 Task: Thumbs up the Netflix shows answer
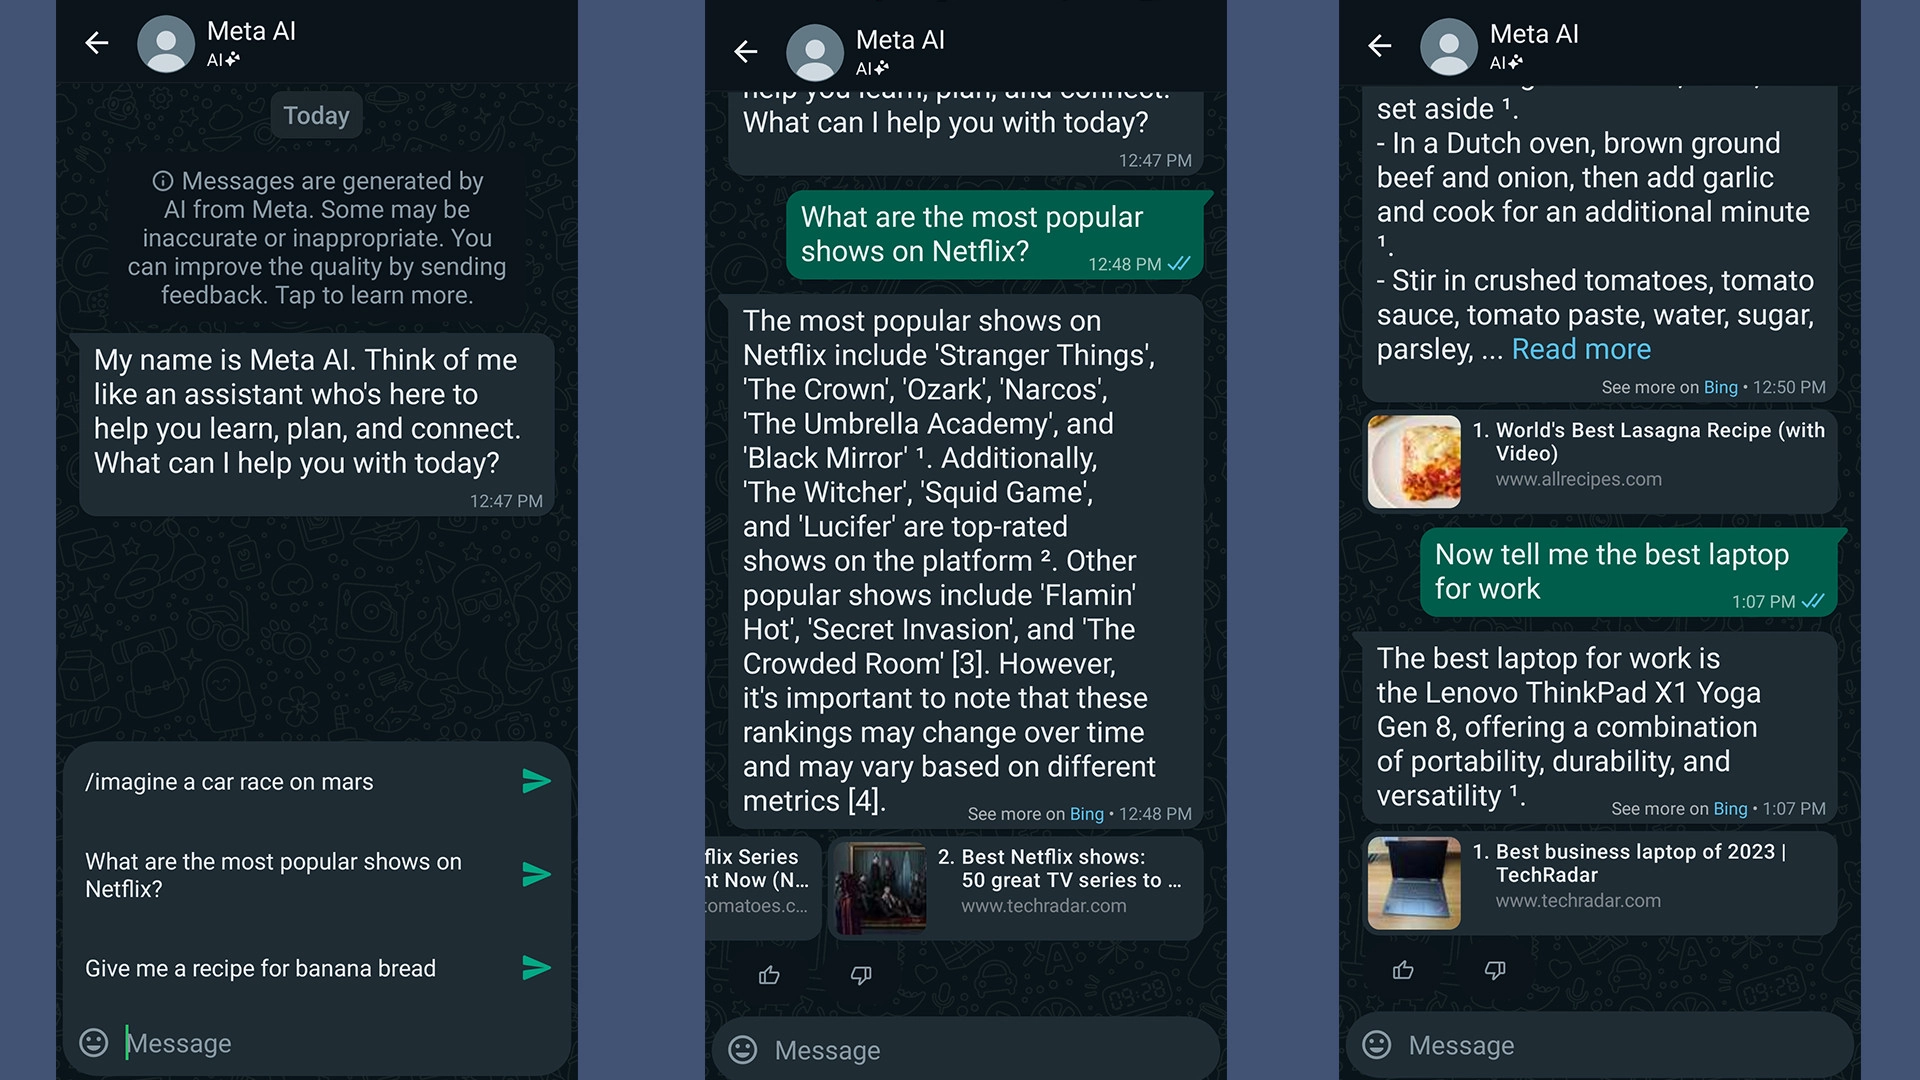[769, 975]
